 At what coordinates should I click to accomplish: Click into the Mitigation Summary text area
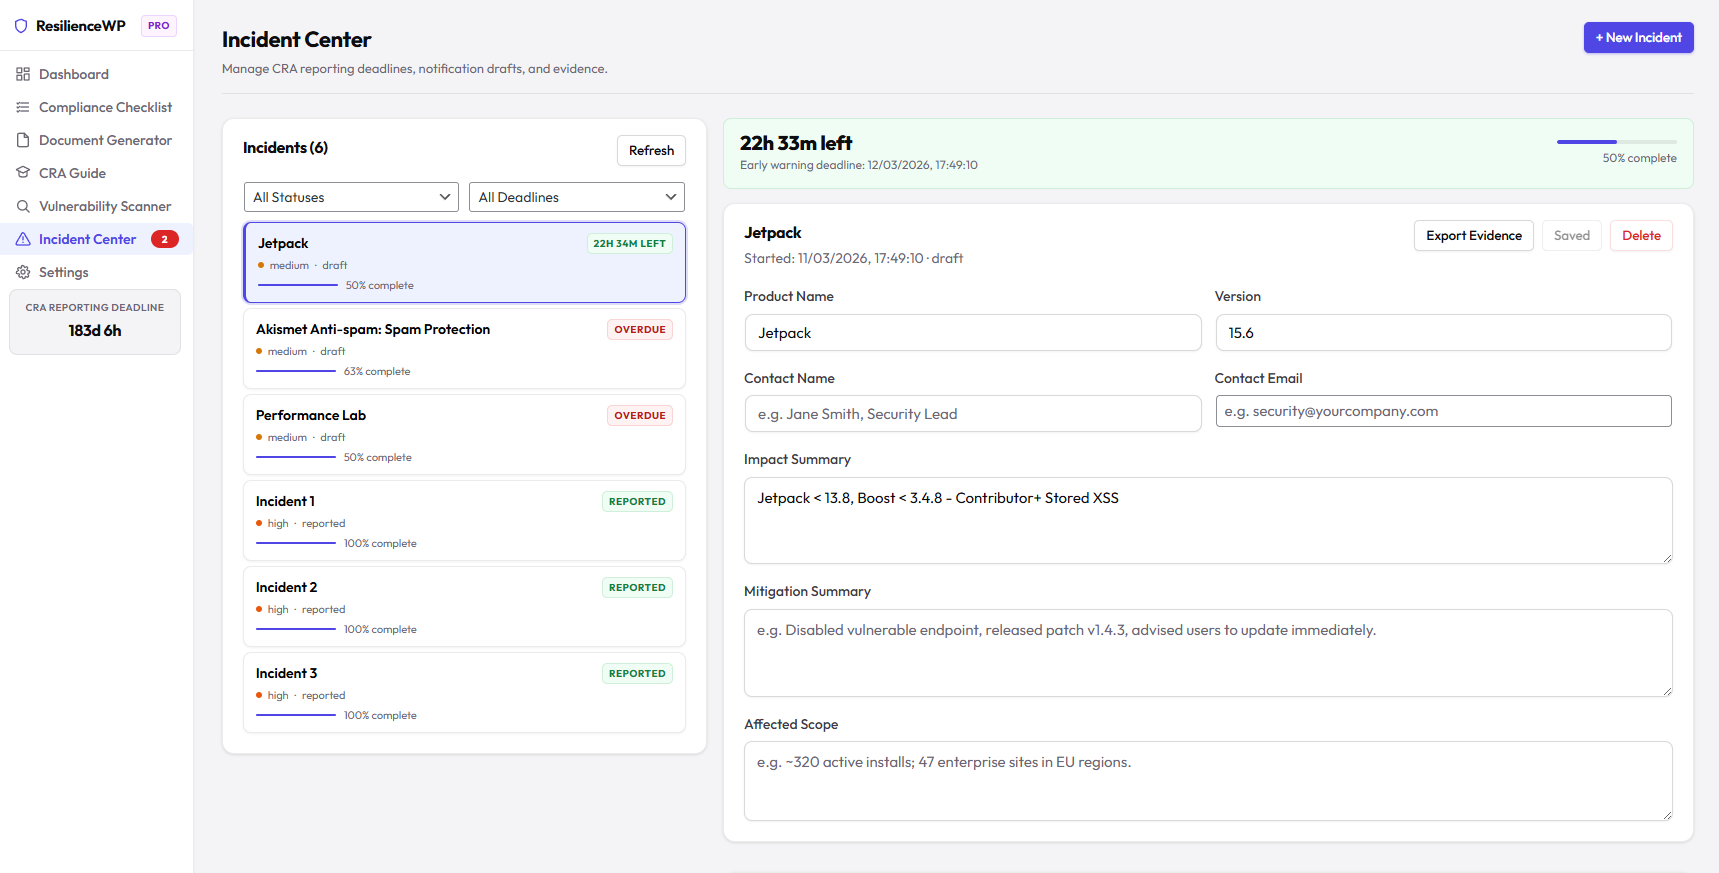click(1207, 652)
